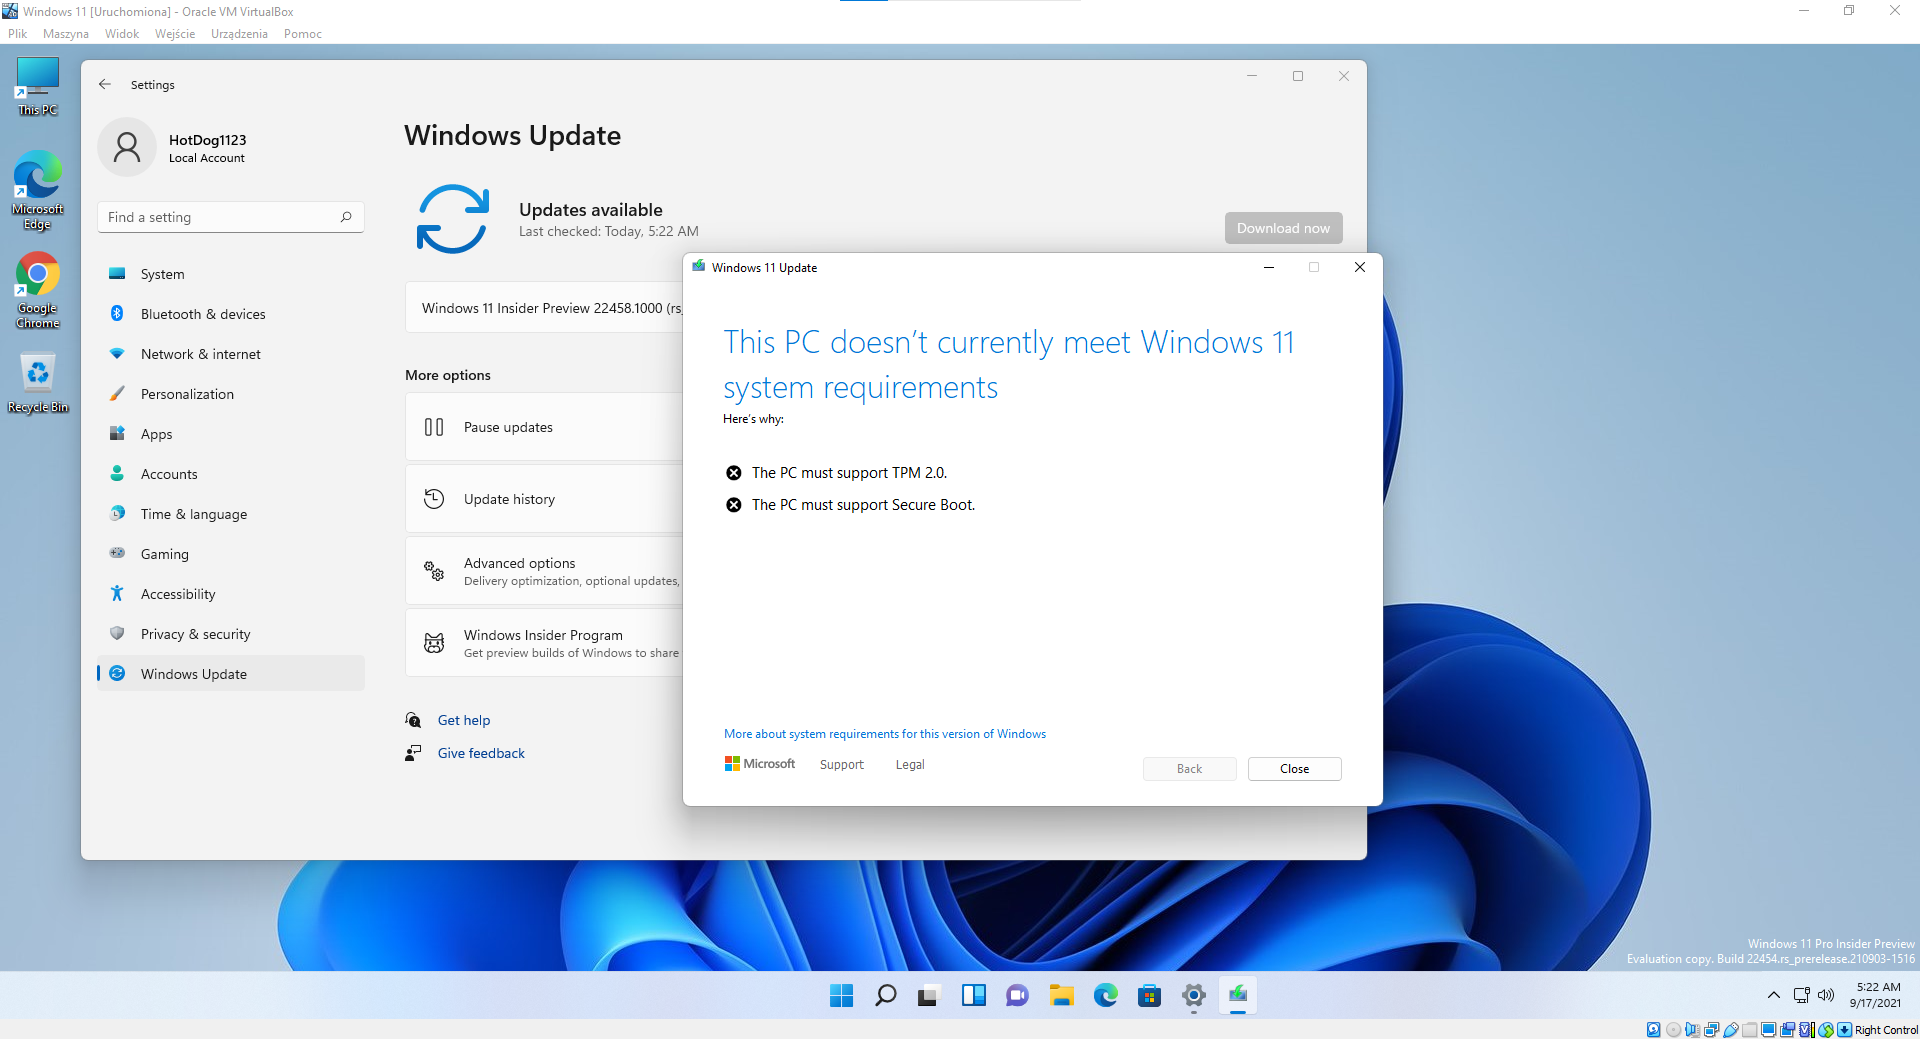Click the Find a setting search field
Image resolution: width=1920 pixels, height=1039 pixels.
(x=231, y=217)
